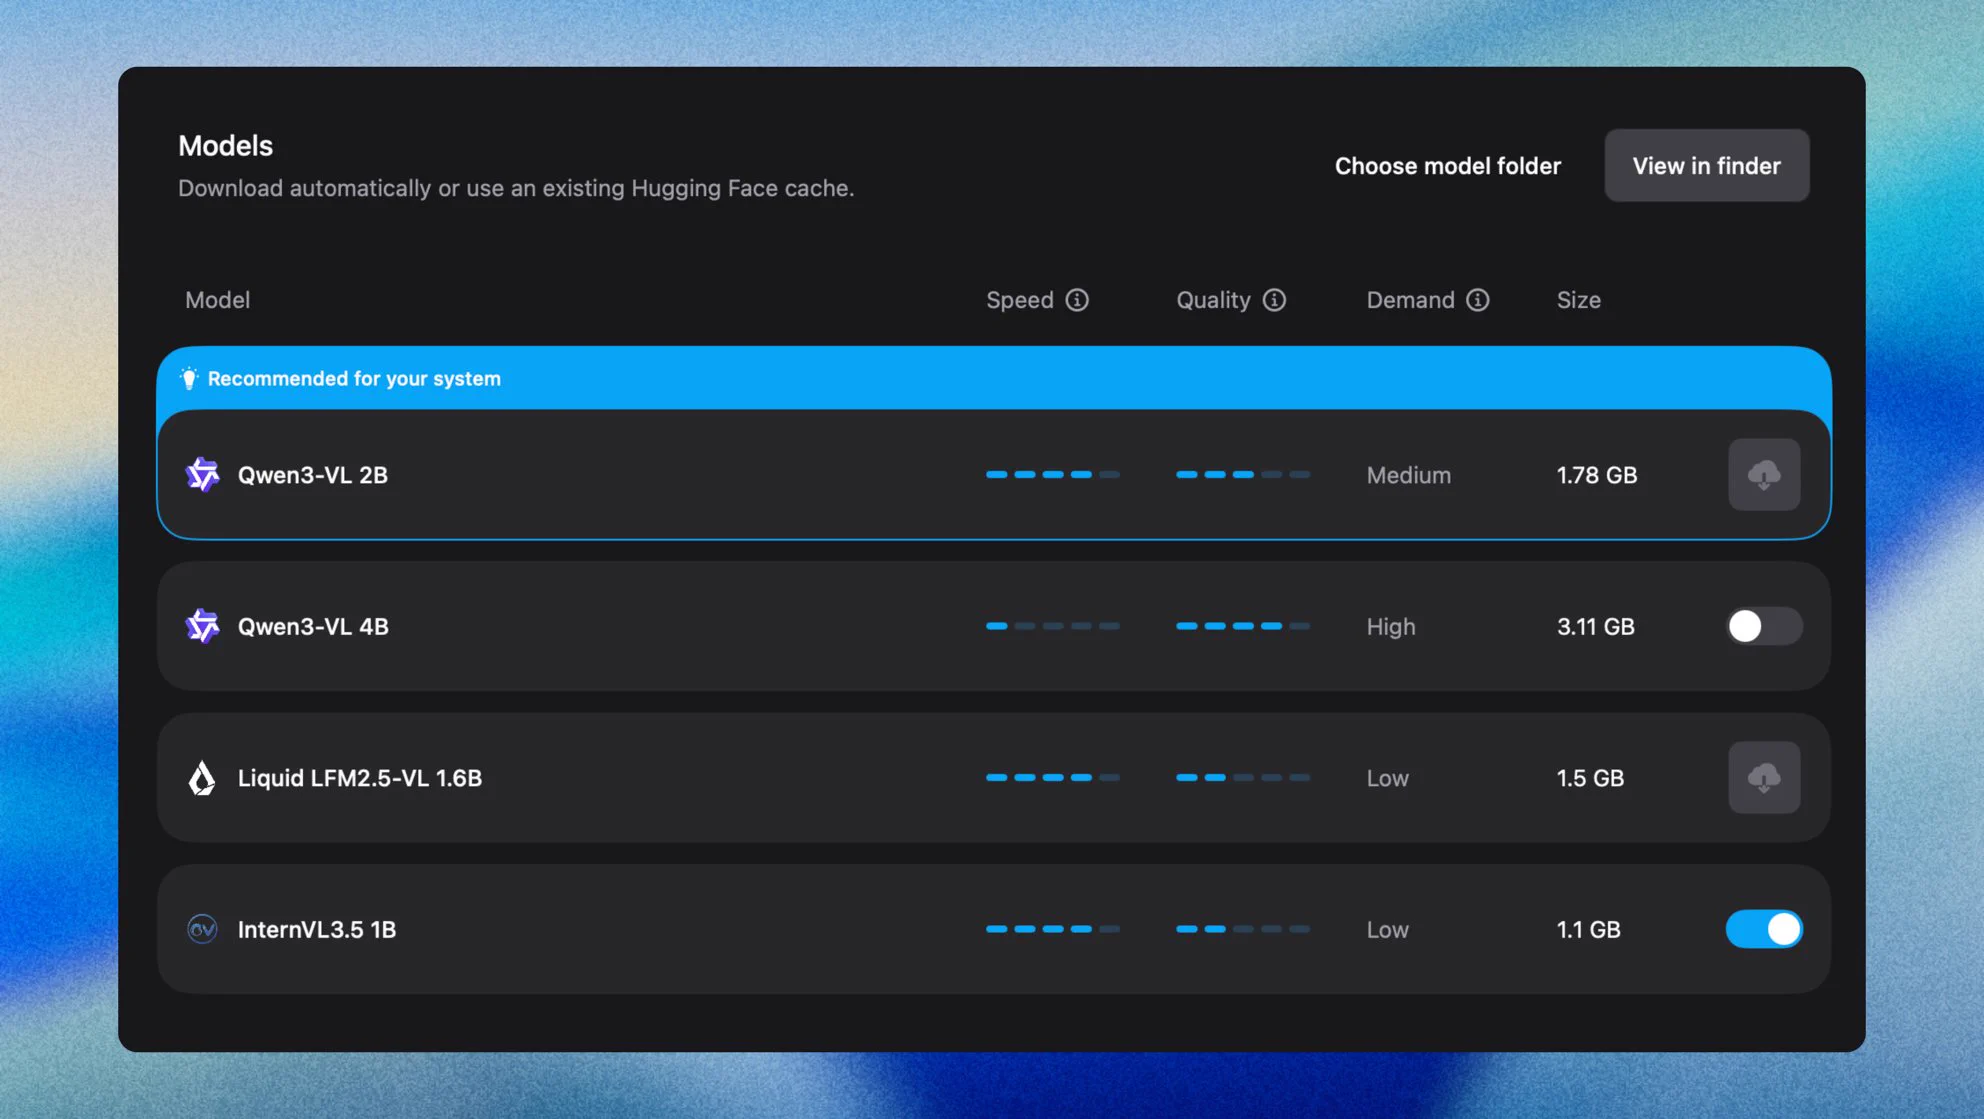The height and width of the screenshot is (1119, 1984).
Task: Open View in finder
Action: (1706, 165)
